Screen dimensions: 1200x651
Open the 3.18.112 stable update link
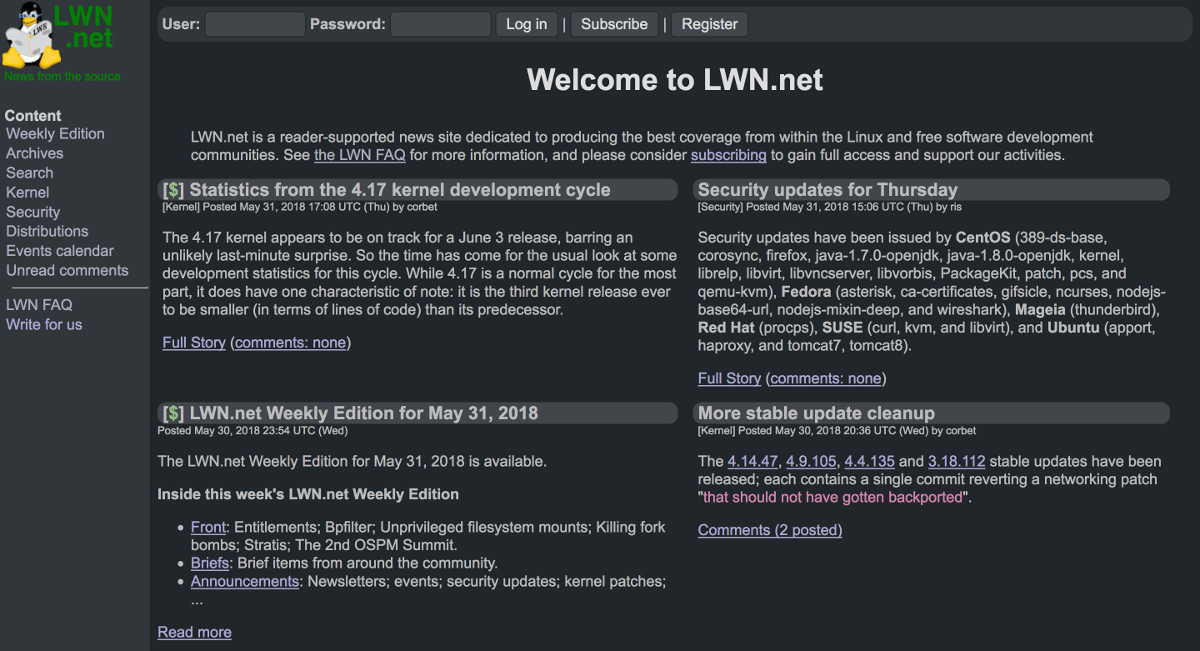click(x=957, y=461)
